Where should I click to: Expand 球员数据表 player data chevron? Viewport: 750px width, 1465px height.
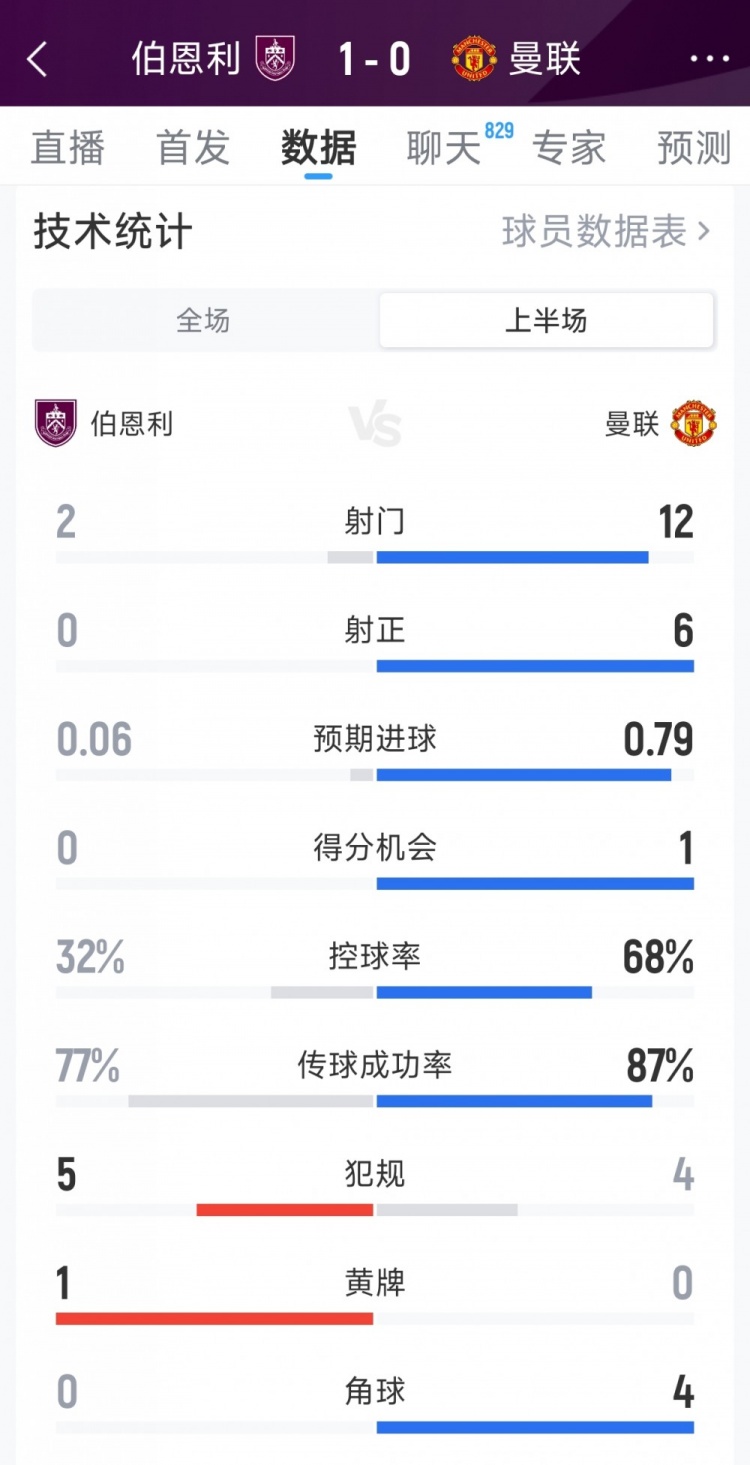pyautogui.click(x=703, y=232)
